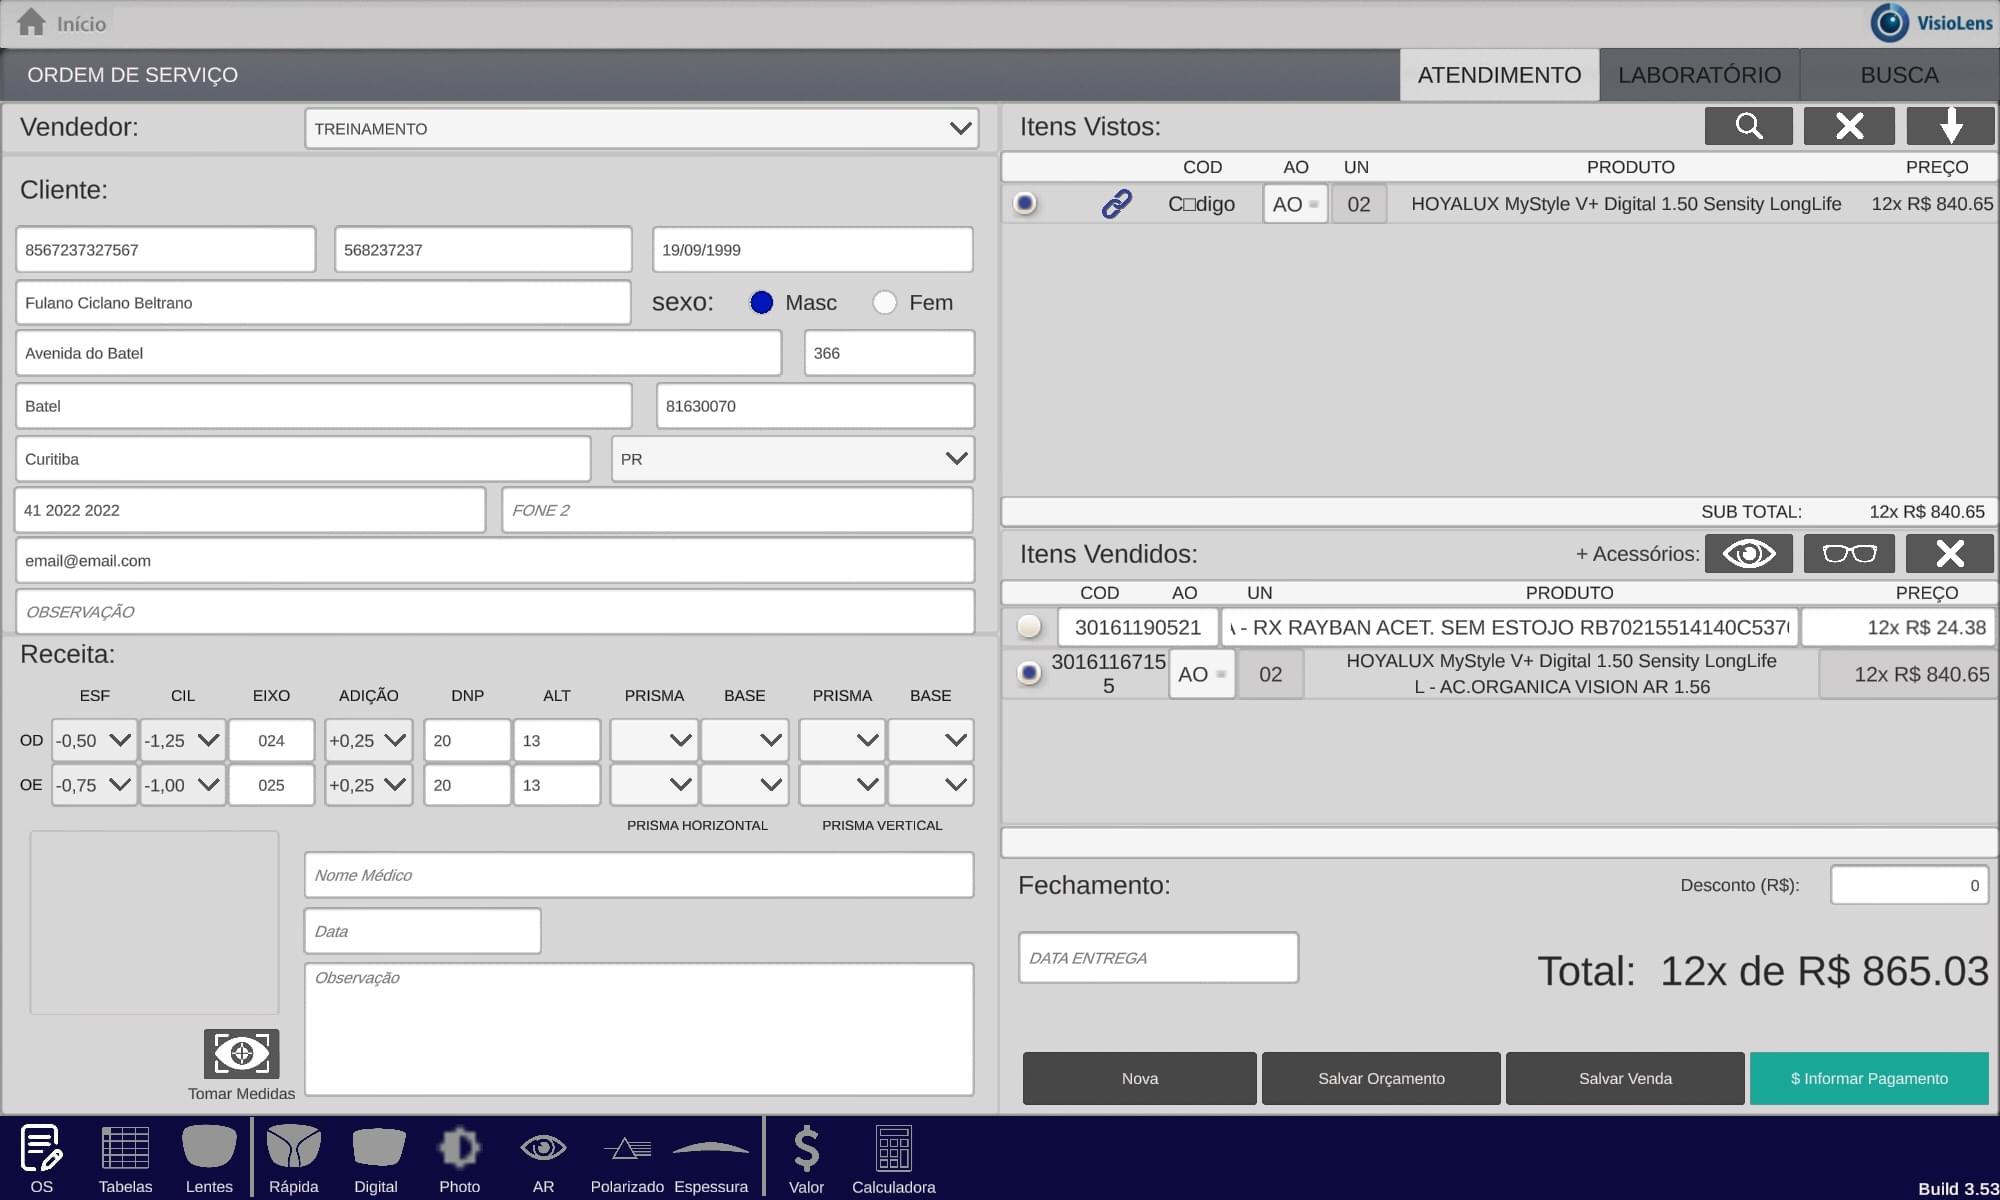Click the Desconto (R$) field
Viewport: 2000px width, 1200px height.
1909,885
